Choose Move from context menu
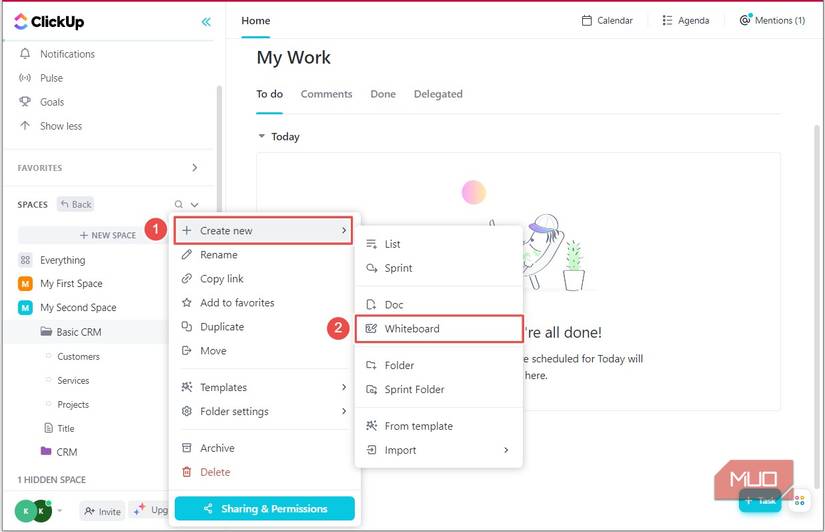Screen dimensions: 825x532 pyautogui.click(x=213, y=350)
